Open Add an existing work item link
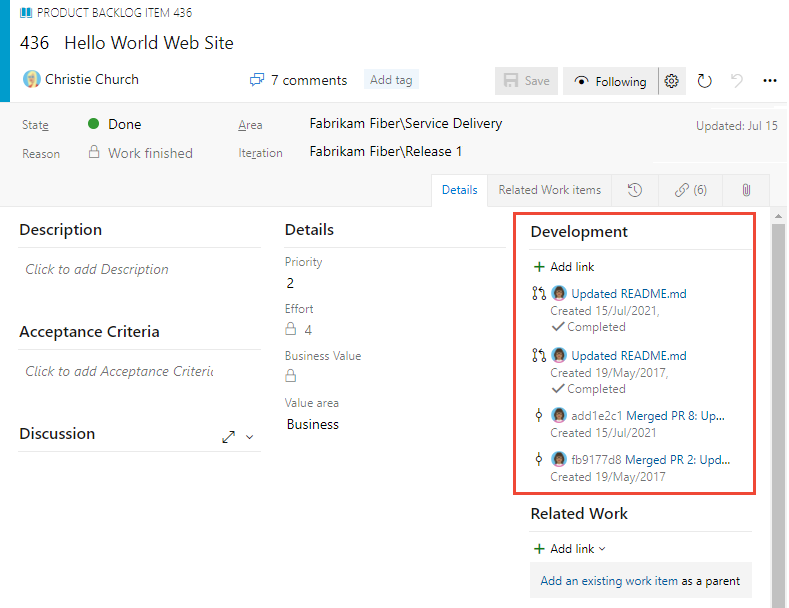Screen dimensions: 789x608 coord(609,581)
